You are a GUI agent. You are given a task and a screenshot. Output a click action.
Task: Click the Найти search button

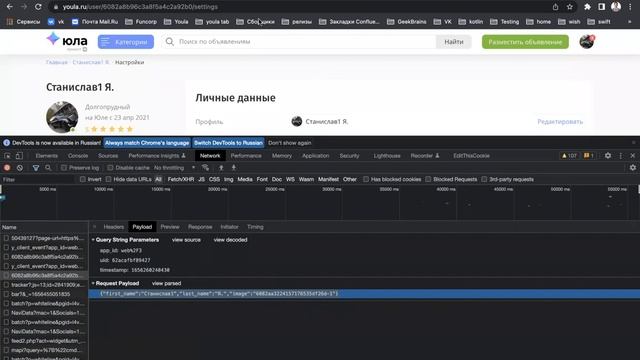coord(454,42)
